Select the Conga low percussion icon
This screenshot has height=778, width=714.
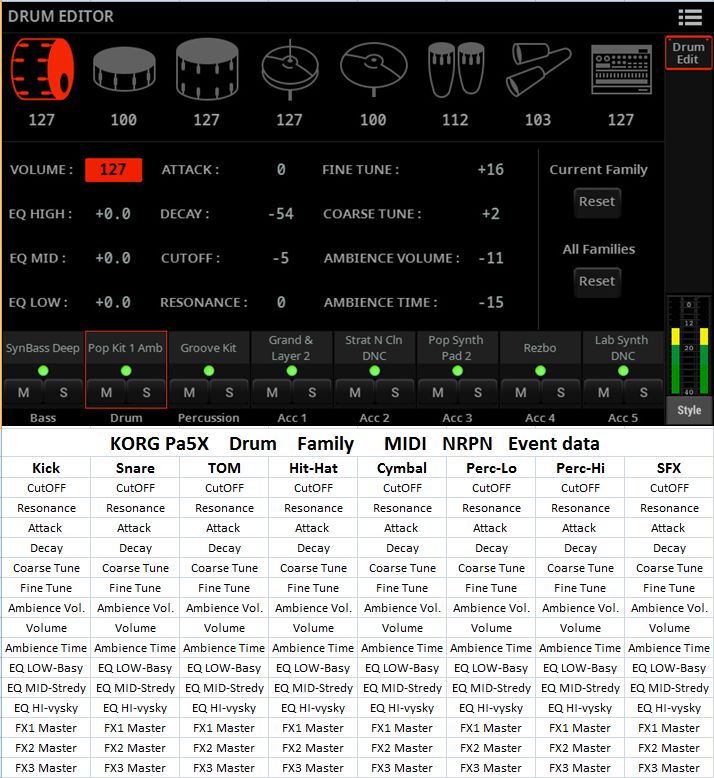[456, 69]
